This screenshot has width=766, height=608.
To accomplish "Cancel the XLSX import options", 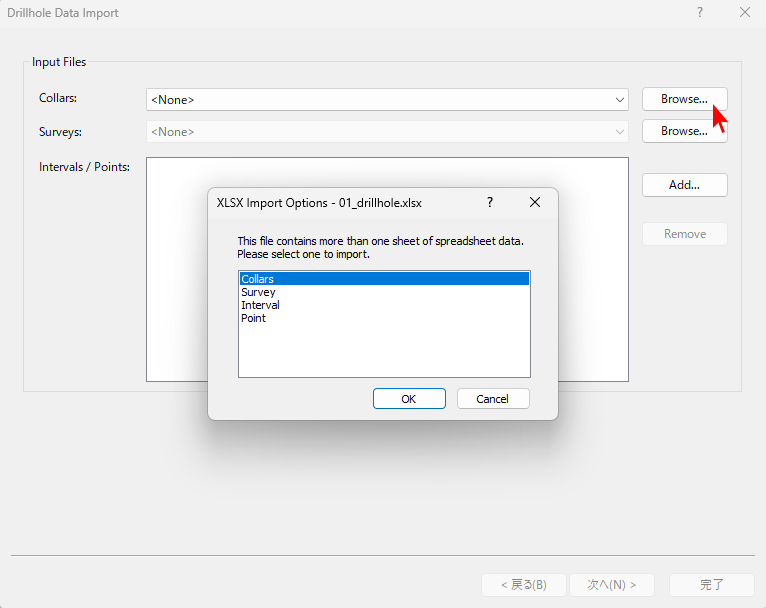I will 493,398.
